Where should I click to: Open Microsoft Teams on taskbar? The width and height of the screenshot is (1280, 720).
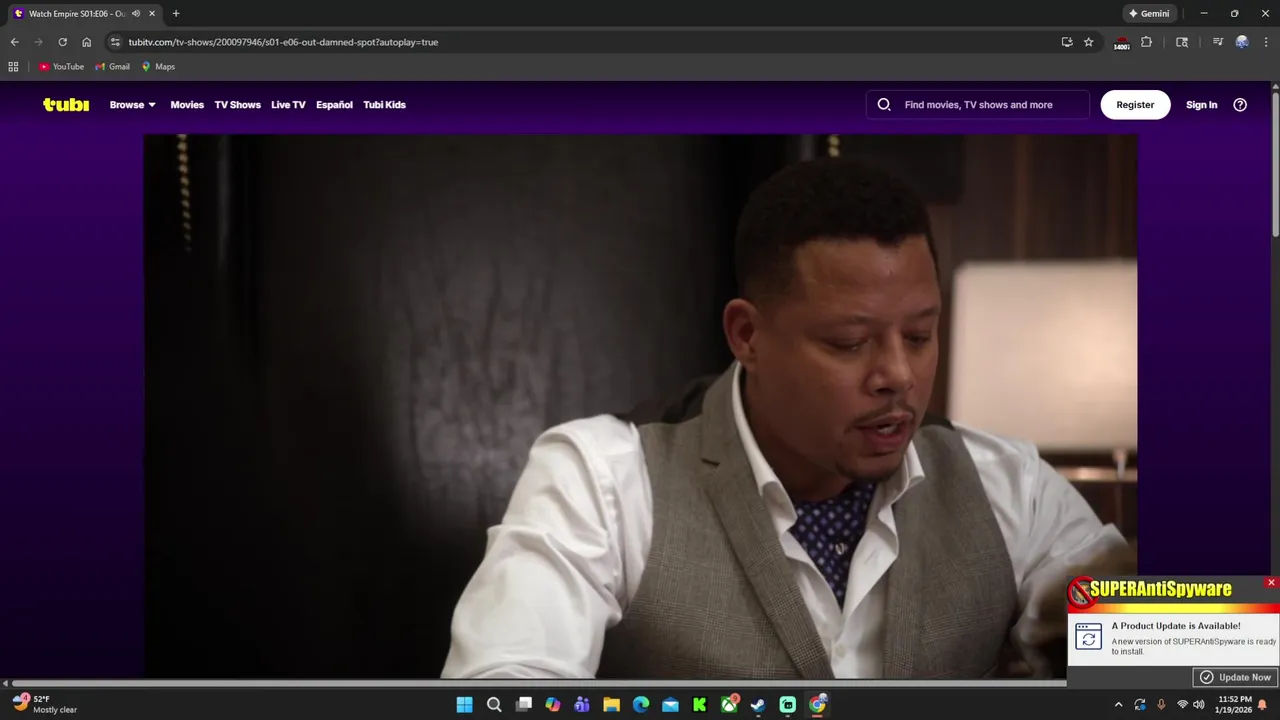point(582,705)
